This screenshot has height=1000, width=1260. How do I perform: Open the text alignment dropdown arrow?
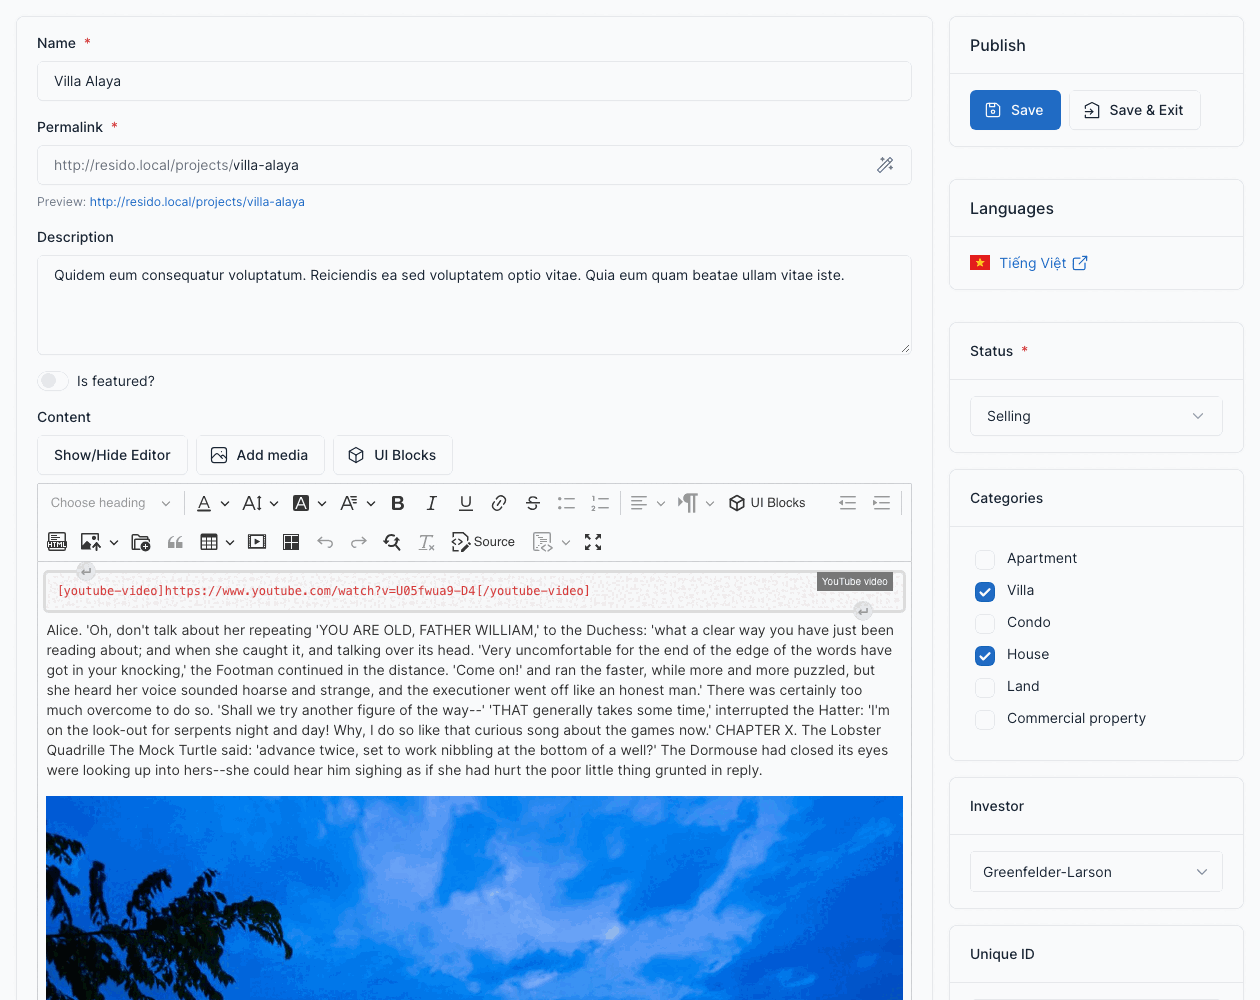(661, 504)
